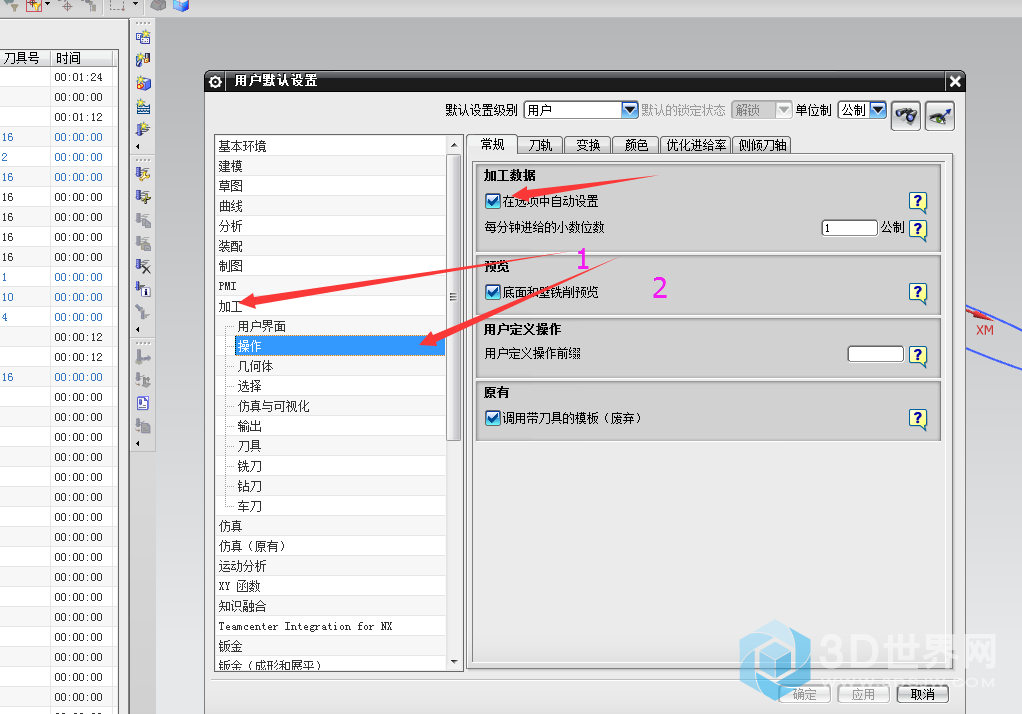The width and height of the screenshot is (1022, 714).
Task: Click the binoculars search defaults icon
Action: tap(906, 116)
